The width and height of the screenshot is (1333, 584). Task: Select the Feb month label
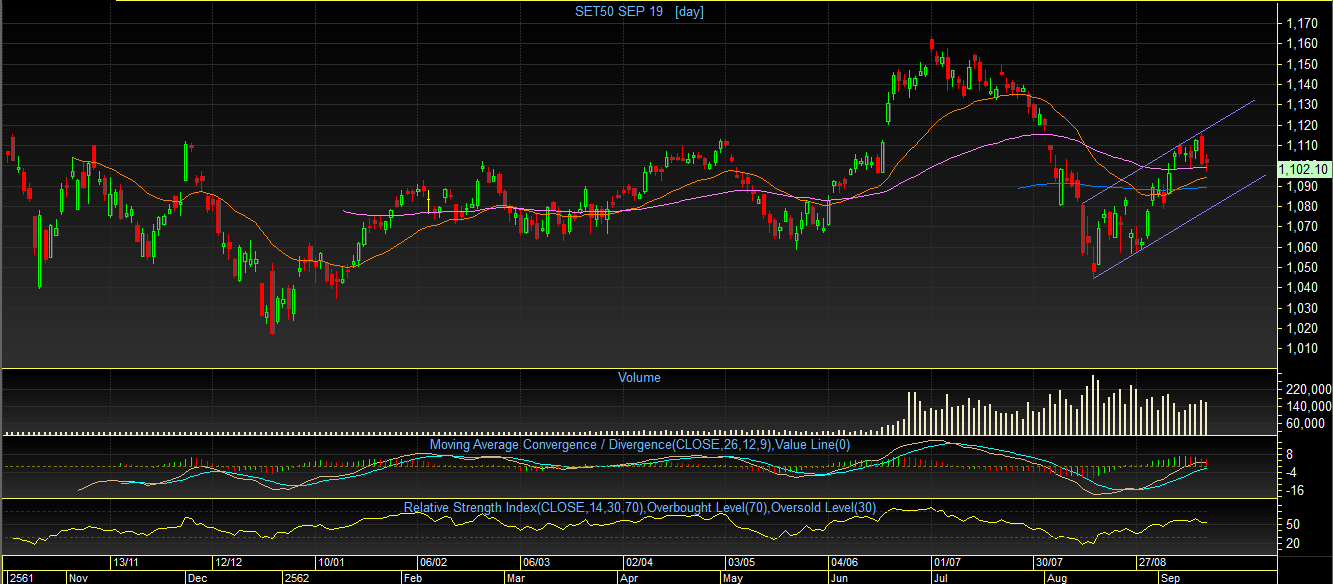pos(413,577)
